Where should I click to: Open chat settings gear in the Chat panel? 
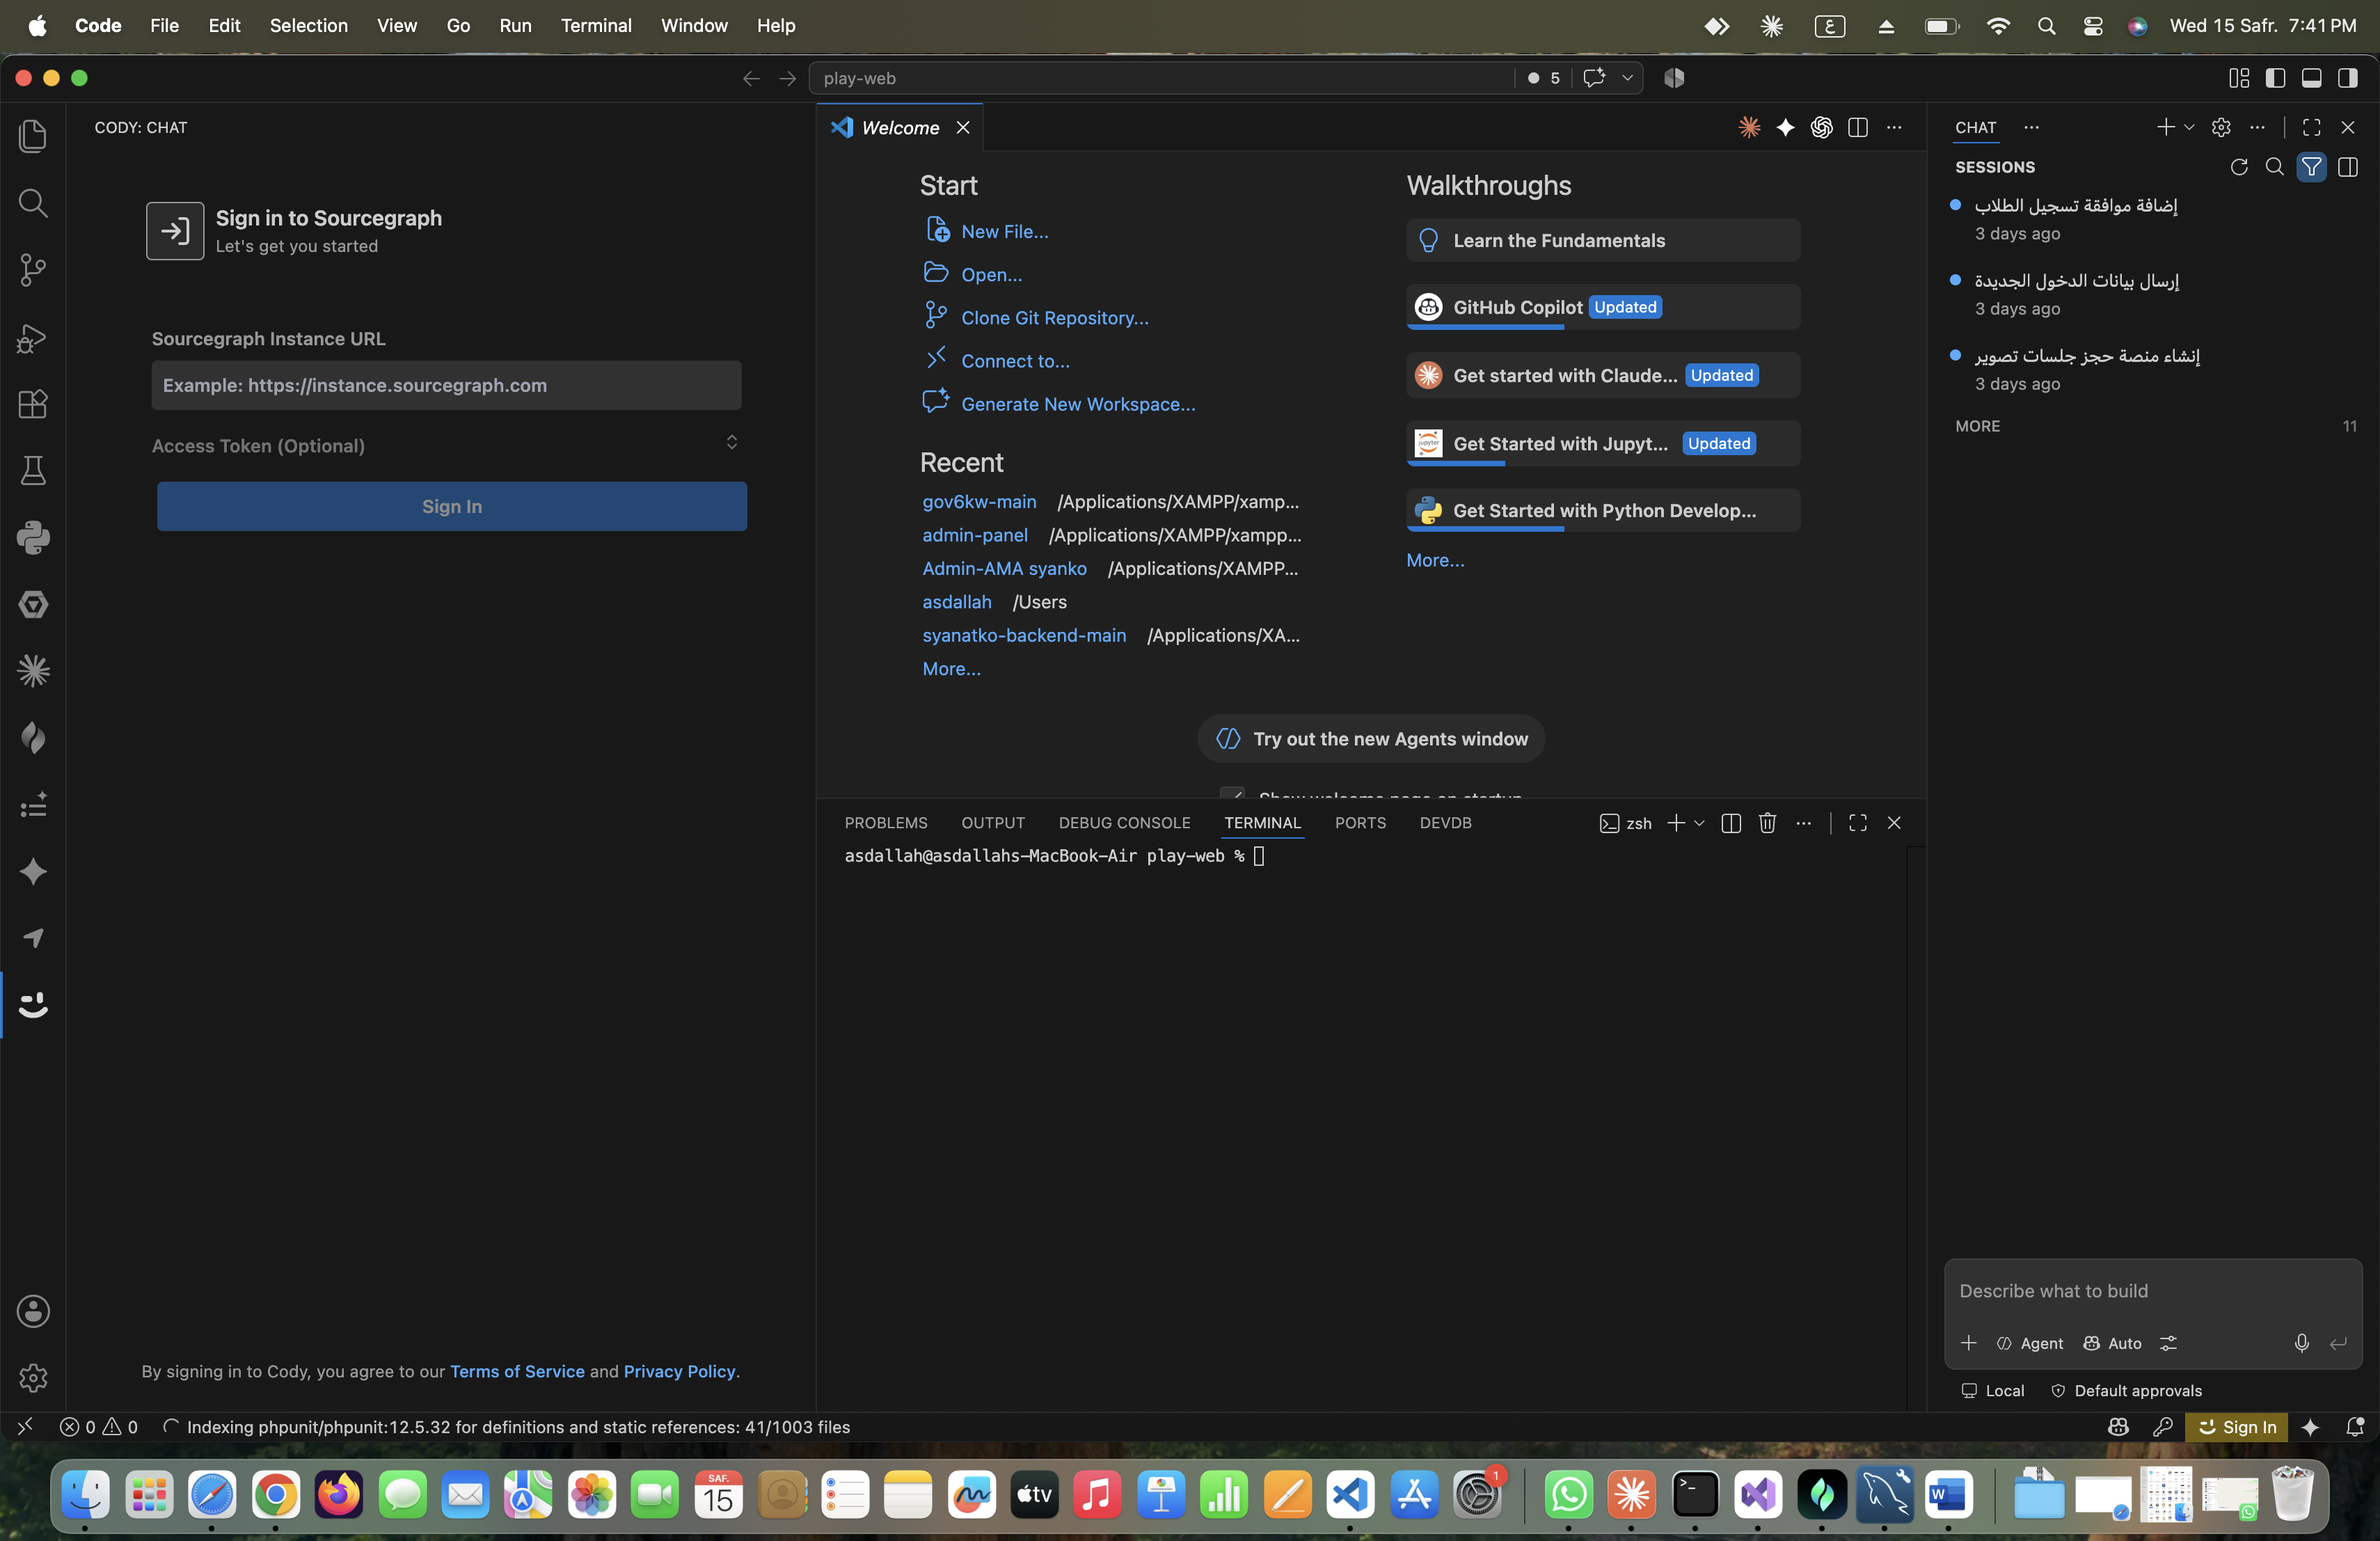pos(2221,127)
